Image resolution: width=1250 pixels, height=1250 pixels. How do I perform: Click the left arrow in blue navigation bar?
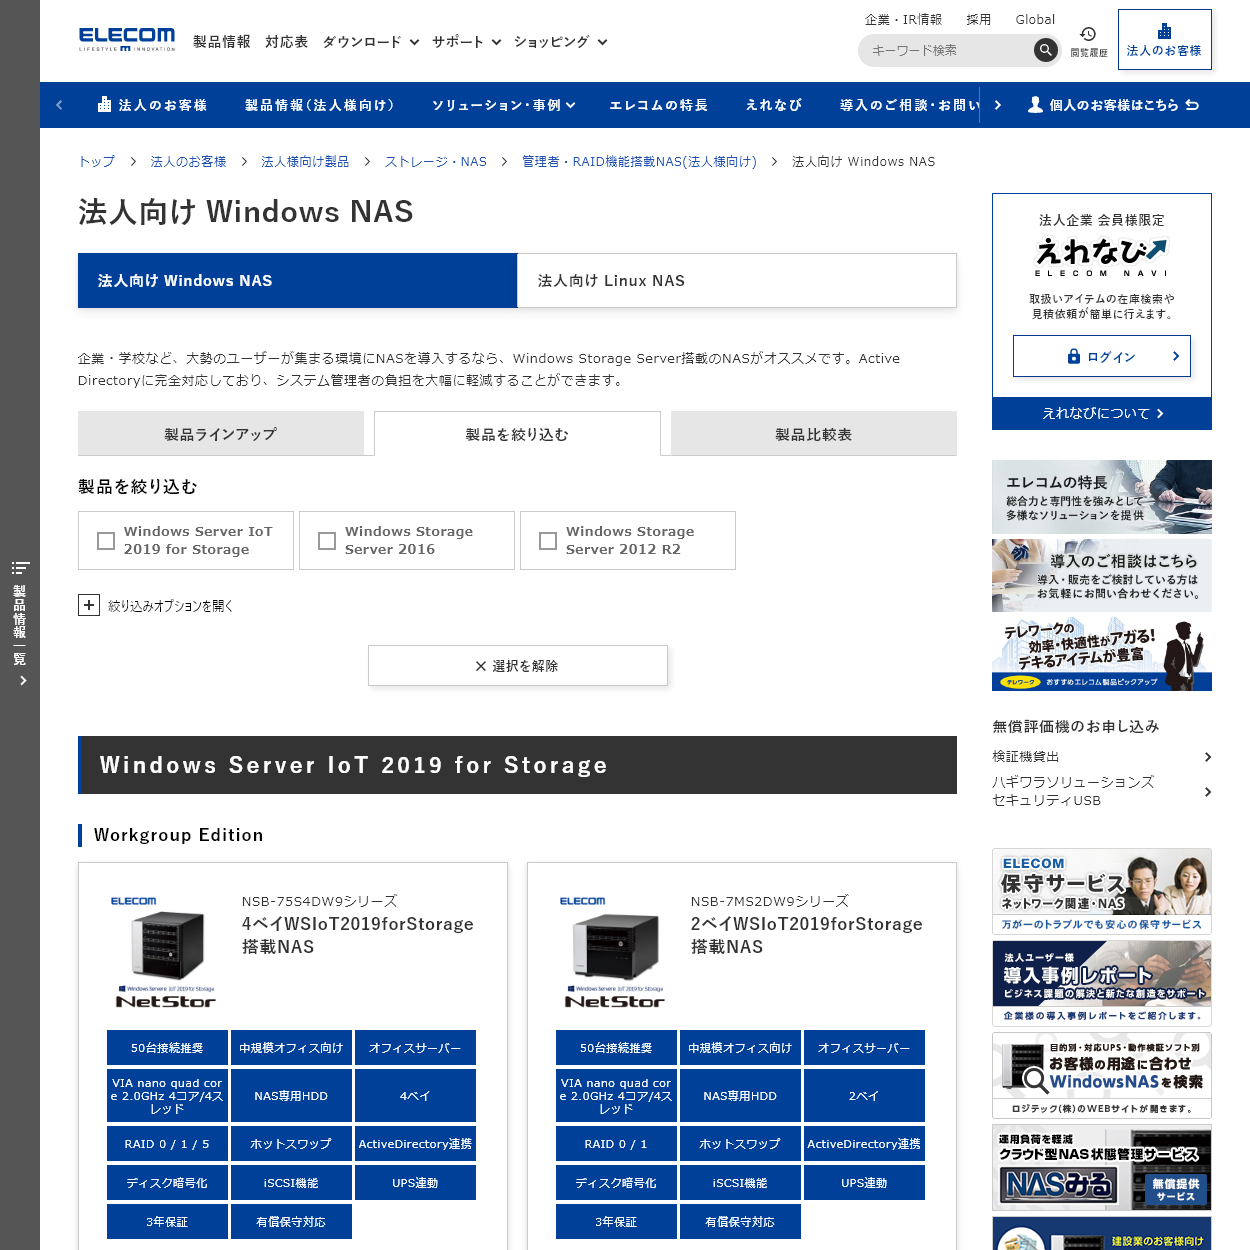pyautogui.click(x=59, y=105)
